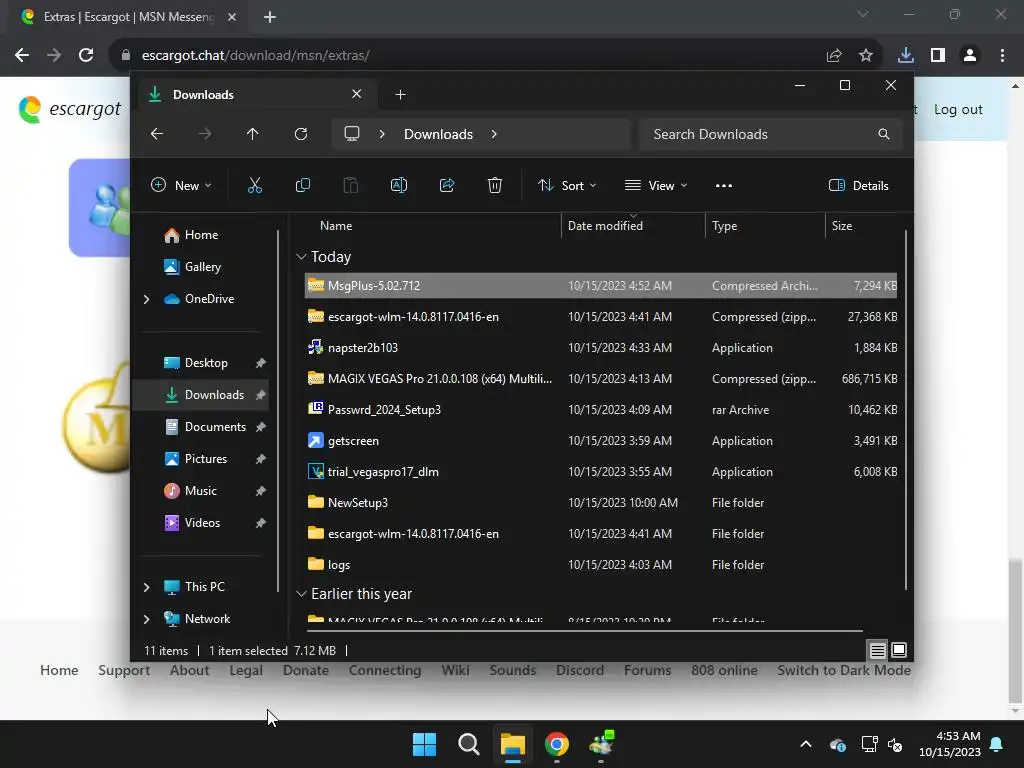Click the Copy icon in Explorer toolbar
Viewport: 1024px width, 768px height.
point(303,185)
